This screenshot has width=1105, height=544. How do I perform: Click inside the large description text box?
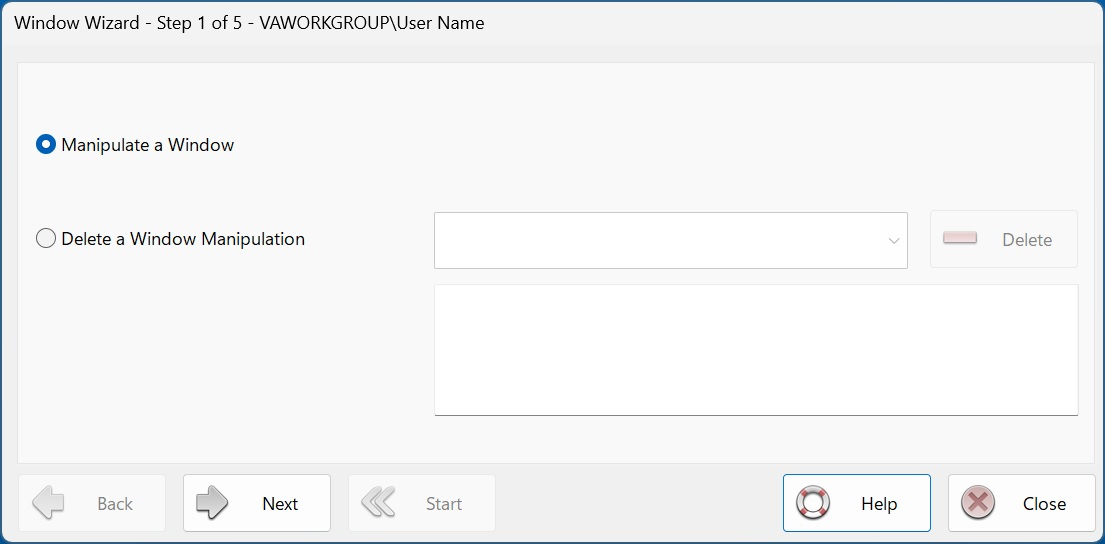click(756, 350)
